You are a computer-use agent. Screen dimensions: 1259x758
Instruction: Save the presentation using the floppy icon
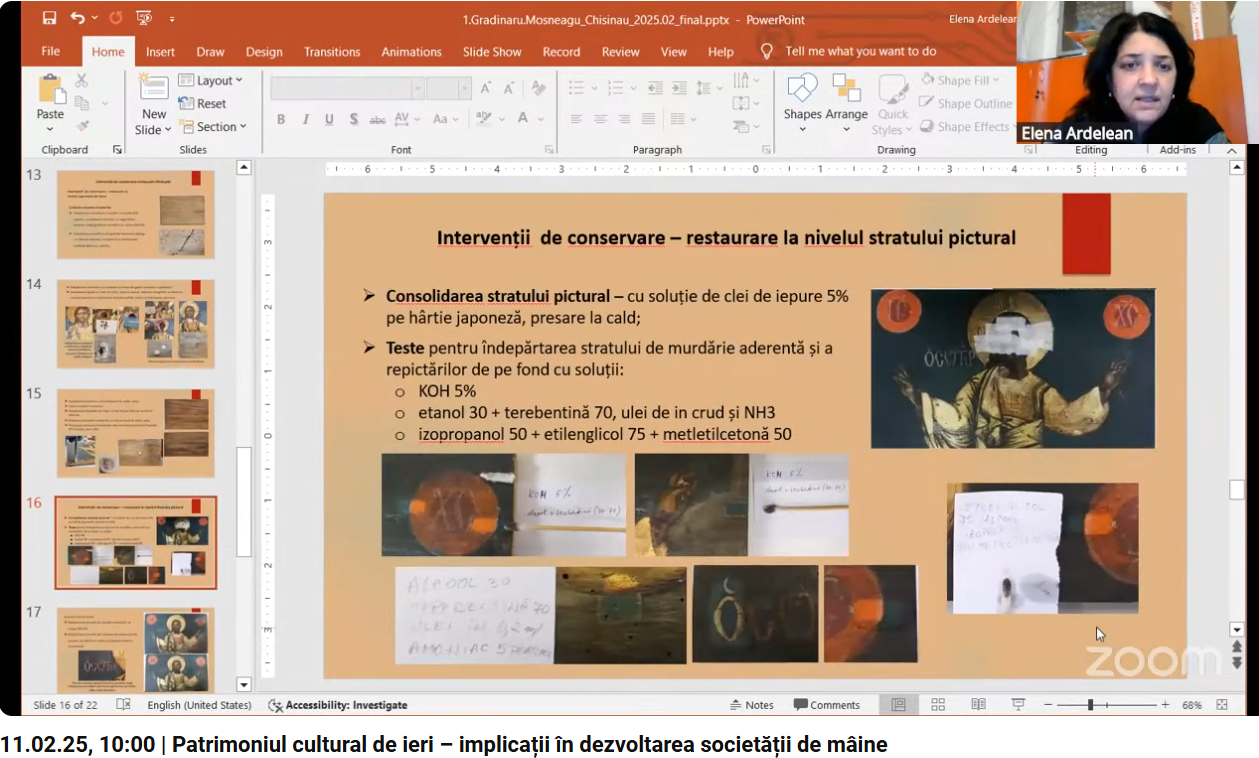pyautogui.click(x=50, y=18)
